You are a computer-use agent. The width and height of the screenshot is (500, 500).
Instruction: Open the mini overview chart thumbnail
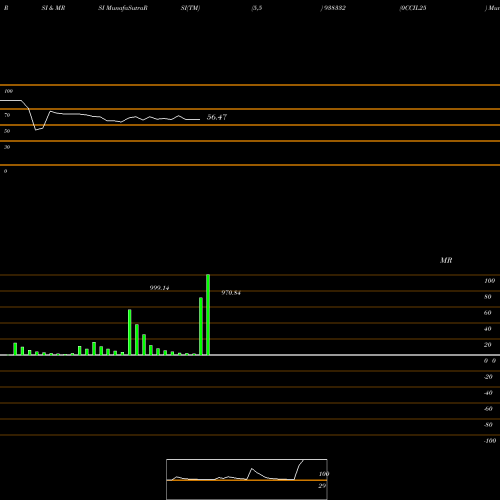247,479
